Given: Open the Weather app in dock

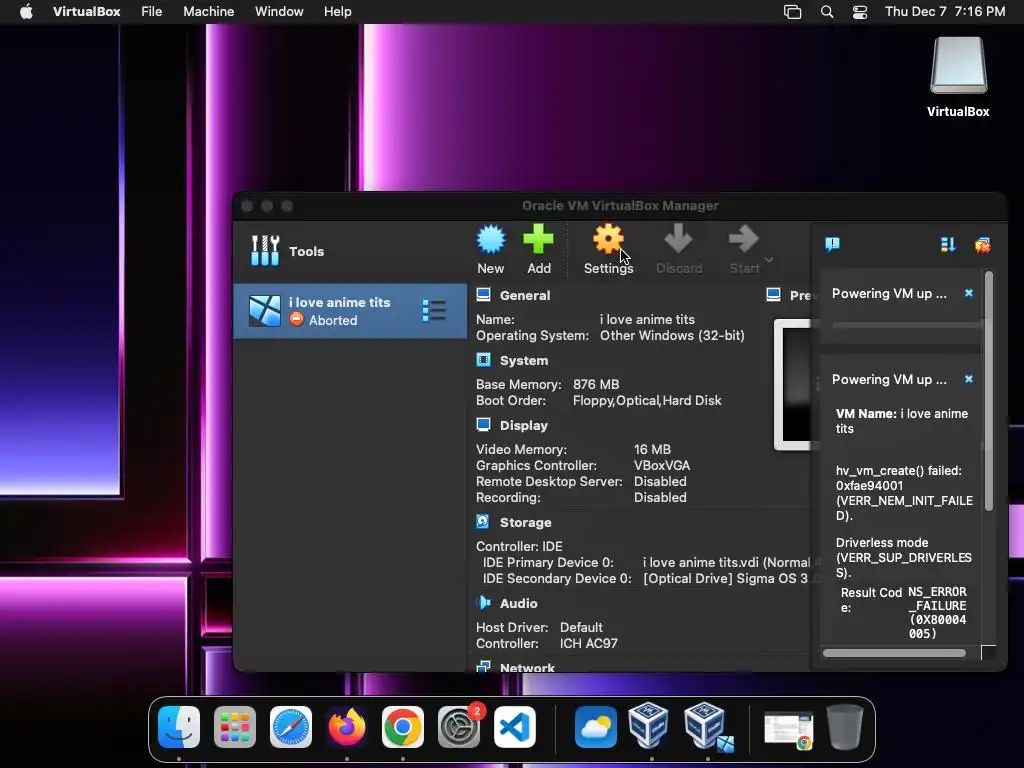Looking at the screenshot, I should [596, 727].
